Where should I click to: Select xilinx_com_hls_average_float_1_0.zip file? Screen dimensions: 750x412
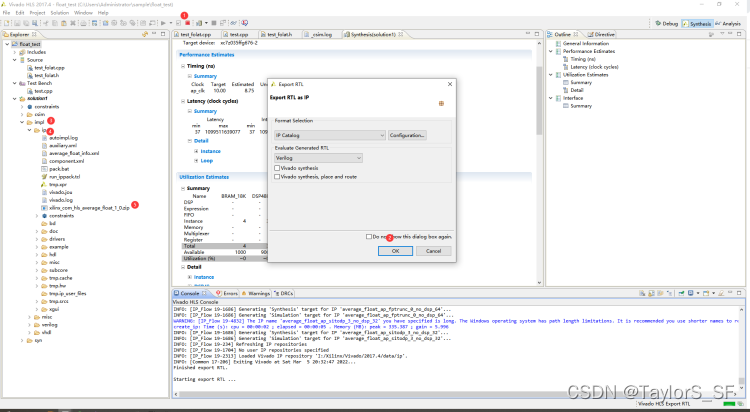[x=89, y=208]
